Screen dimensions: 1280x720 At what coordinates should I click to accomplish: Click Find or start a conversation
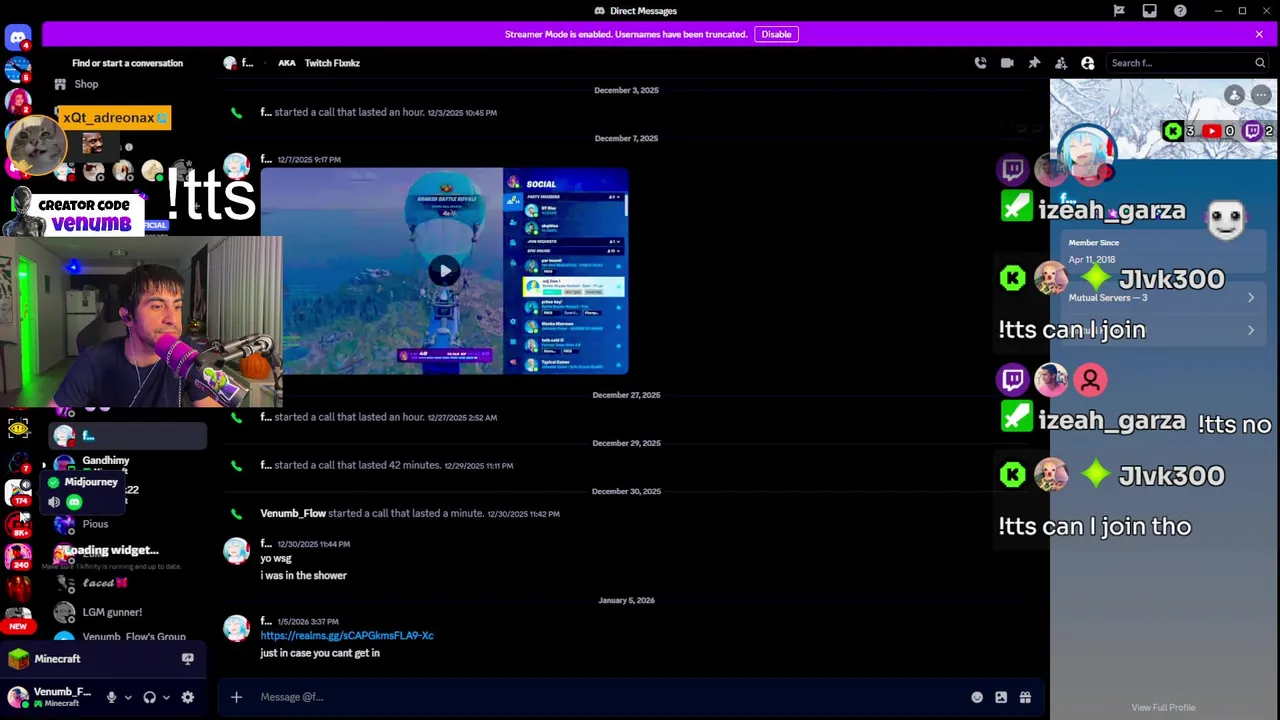tap(127, 63)
